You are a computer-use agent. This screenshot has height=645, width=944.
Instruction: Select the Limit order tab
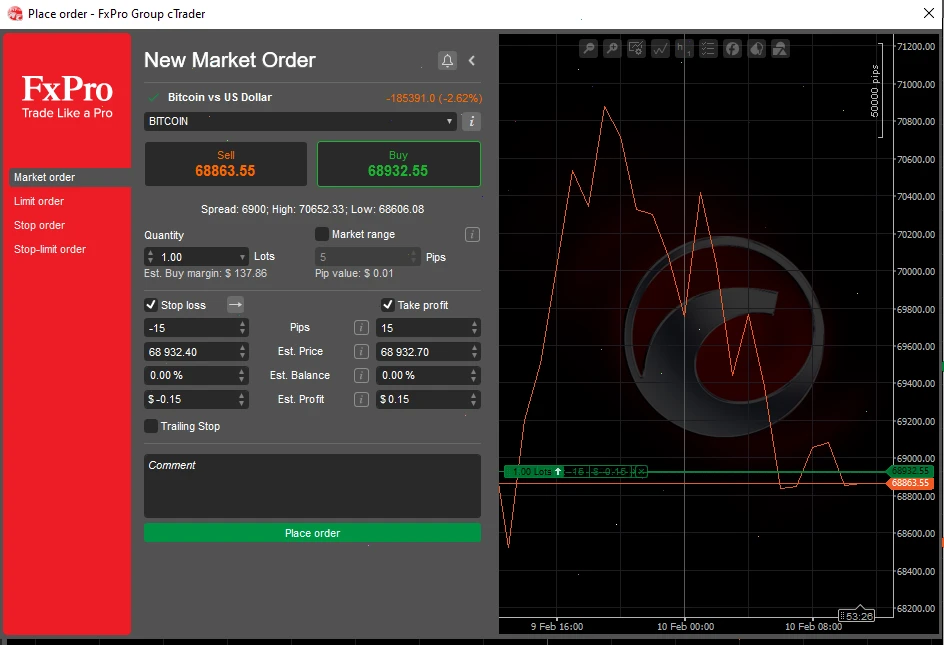click(39, 201)
